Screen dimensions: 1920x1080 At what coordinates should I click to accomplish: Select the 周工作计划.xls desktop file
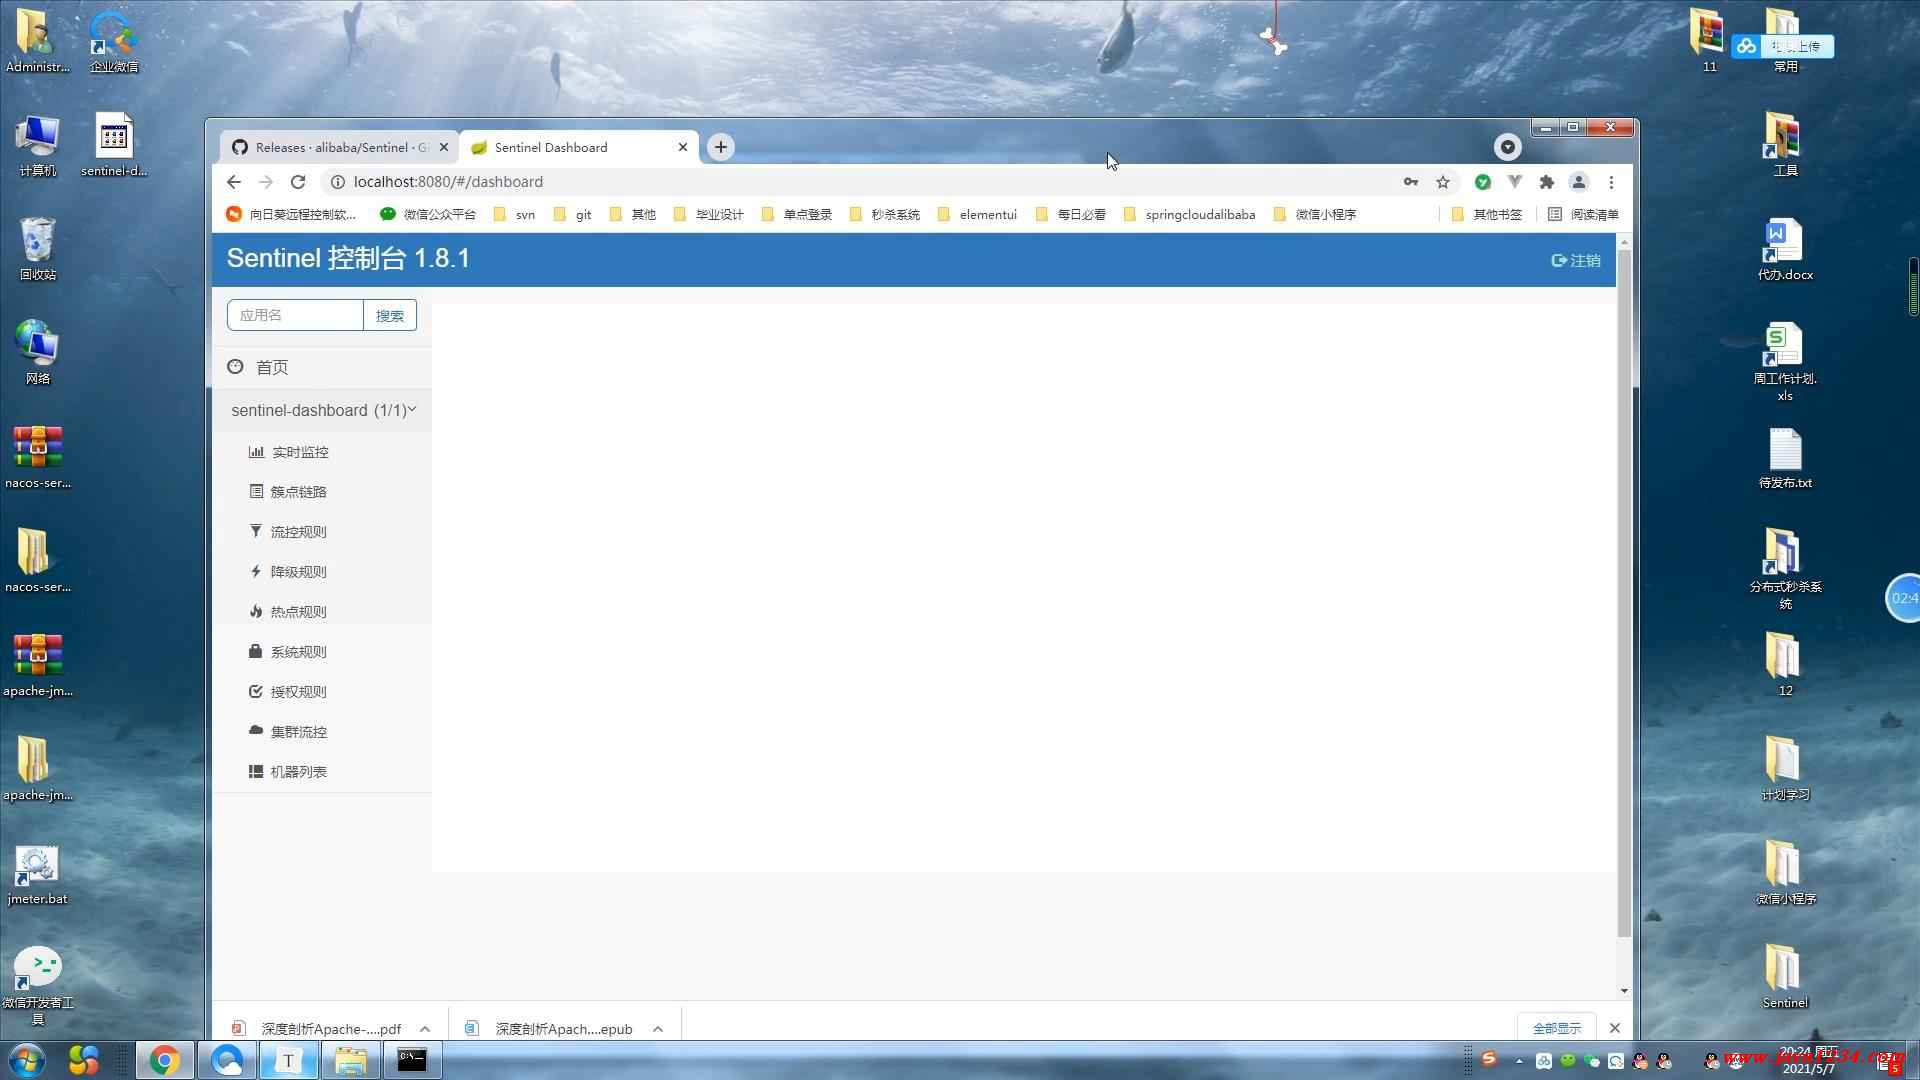click(1785, 362)
